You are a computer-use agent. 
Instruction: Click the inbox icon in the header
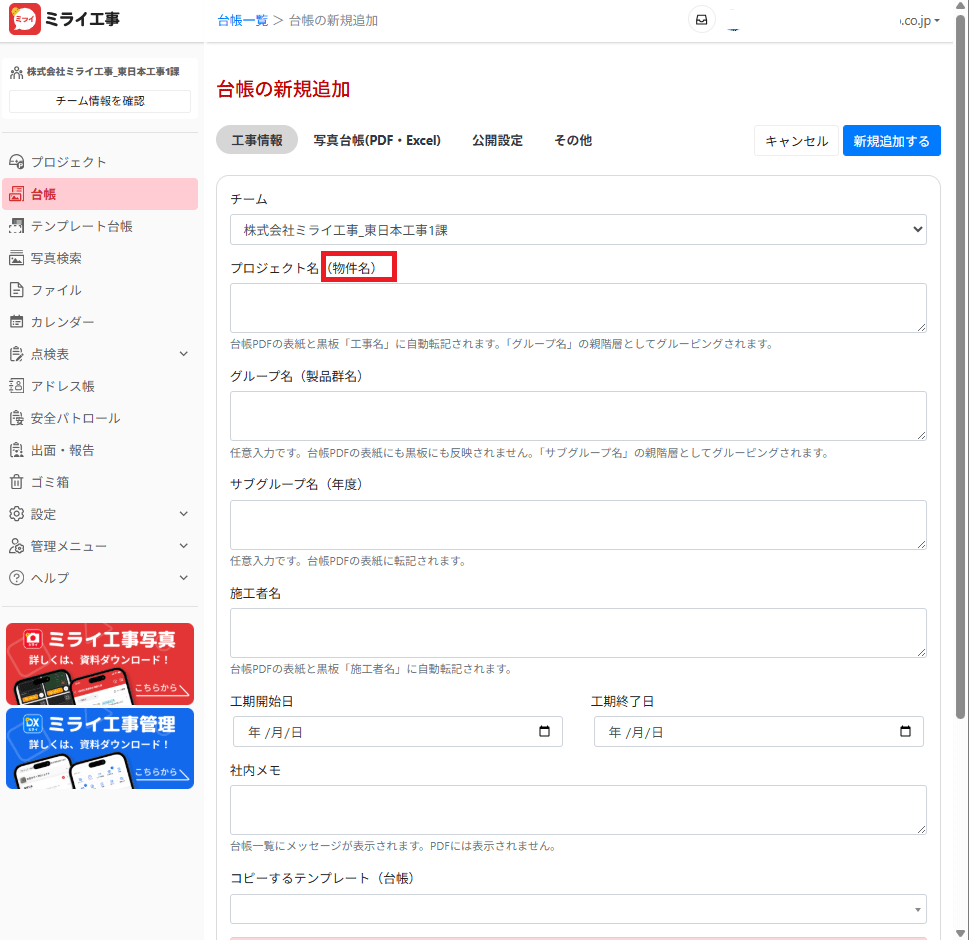[702, 20]
